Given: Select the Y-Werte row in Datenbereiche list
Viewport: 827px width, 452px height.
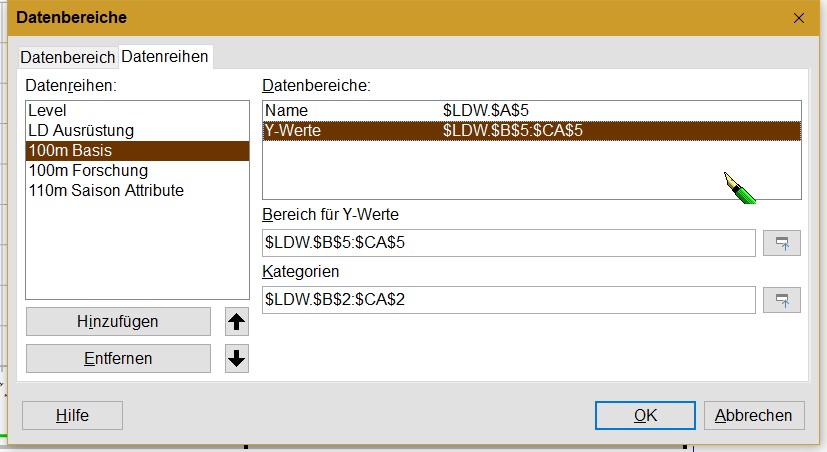Looking at the screenshot, I should (x=532, y=131).
